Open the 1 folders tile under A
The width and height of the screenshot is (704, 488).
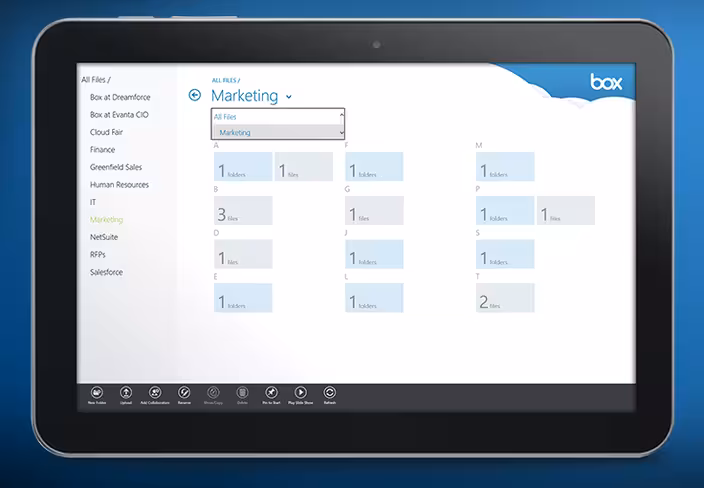(243, 167)
